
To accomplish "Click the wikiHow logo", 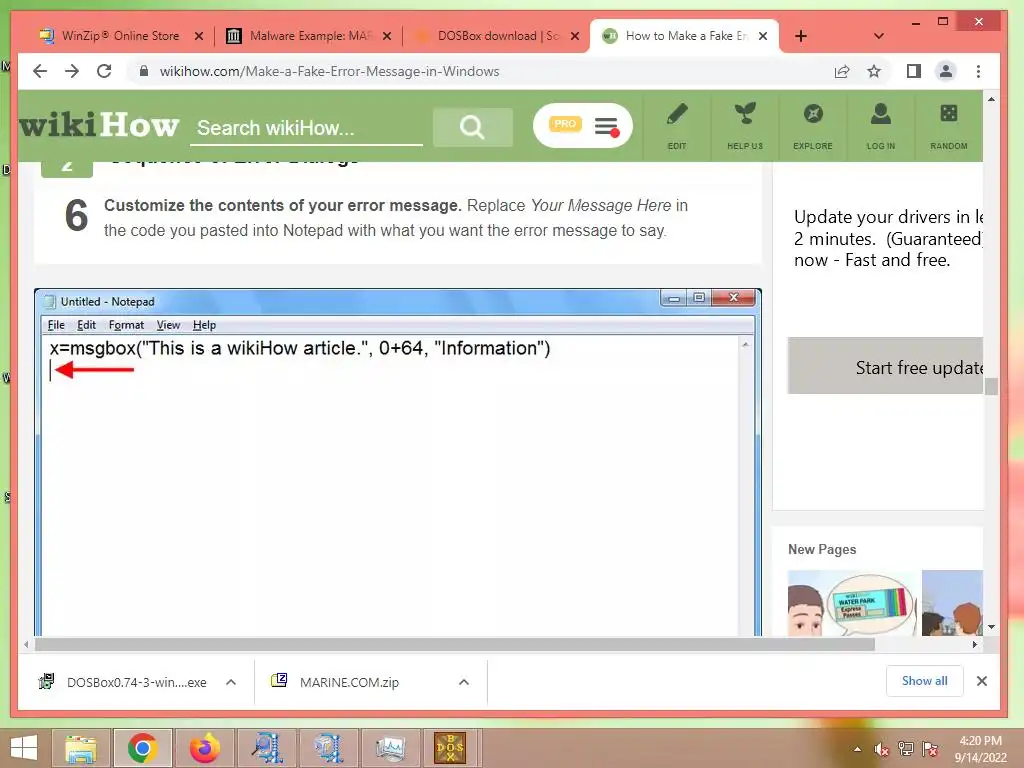I will [99, 124].
